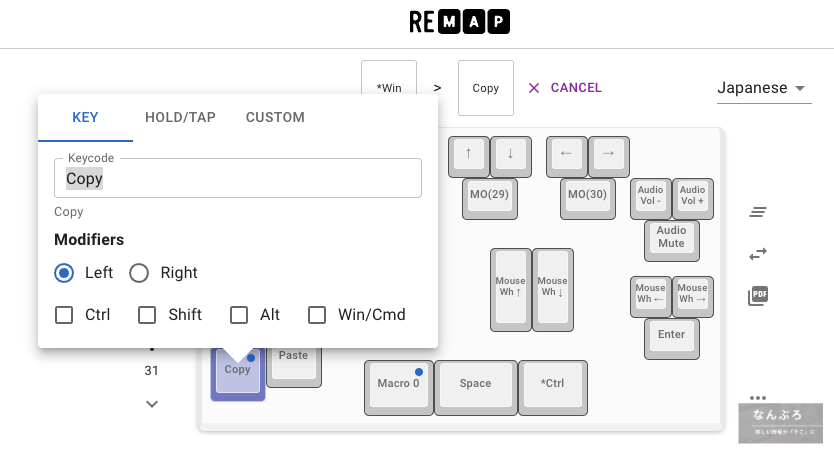Image resolution: width=834 pixels, height=455 pixels.
Task: Select the Right modifiers radio button
Action: click(x=139, y=273)
